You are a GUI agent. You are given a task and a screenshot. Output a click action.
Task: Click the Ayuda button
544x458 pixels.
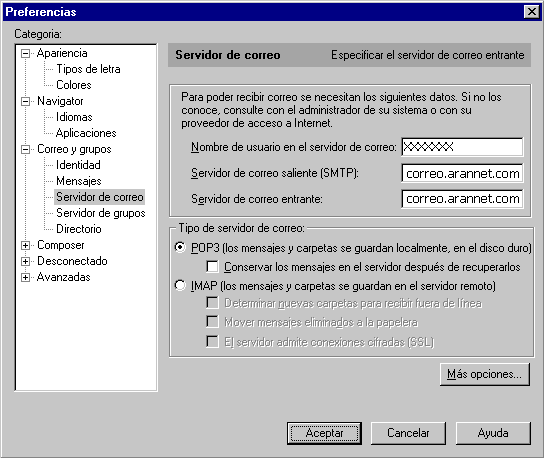(x=493, y=433)
